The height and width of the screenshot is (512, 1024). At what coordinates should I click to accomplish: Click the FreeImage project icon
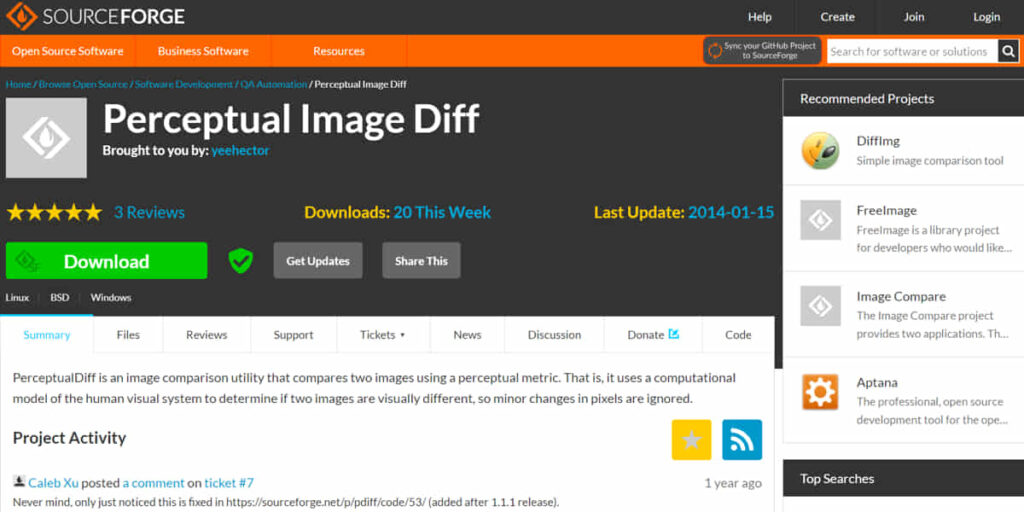820,220
